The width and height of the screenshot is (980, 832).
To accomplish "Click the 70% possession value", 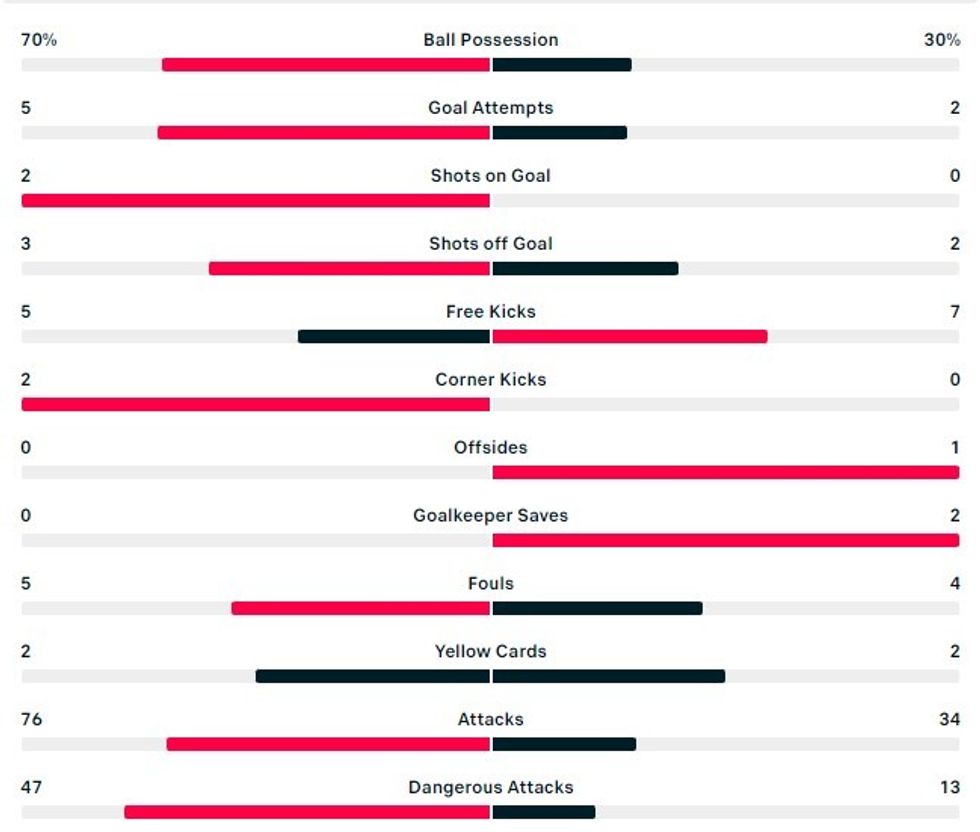I will (39, 40).
